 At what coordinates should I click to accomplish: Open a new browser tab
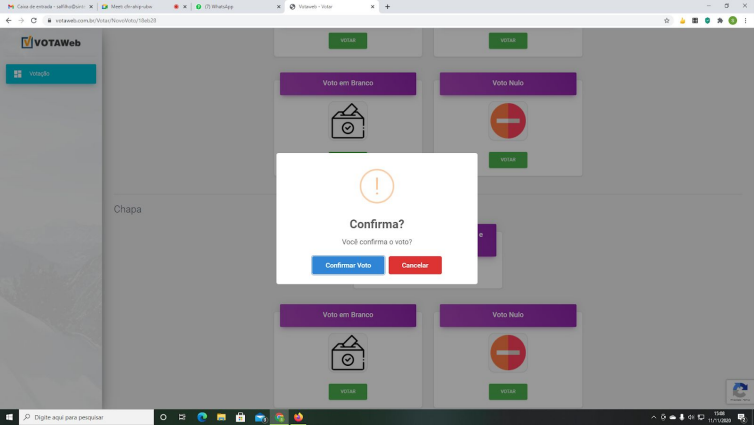tap(388, 6)
